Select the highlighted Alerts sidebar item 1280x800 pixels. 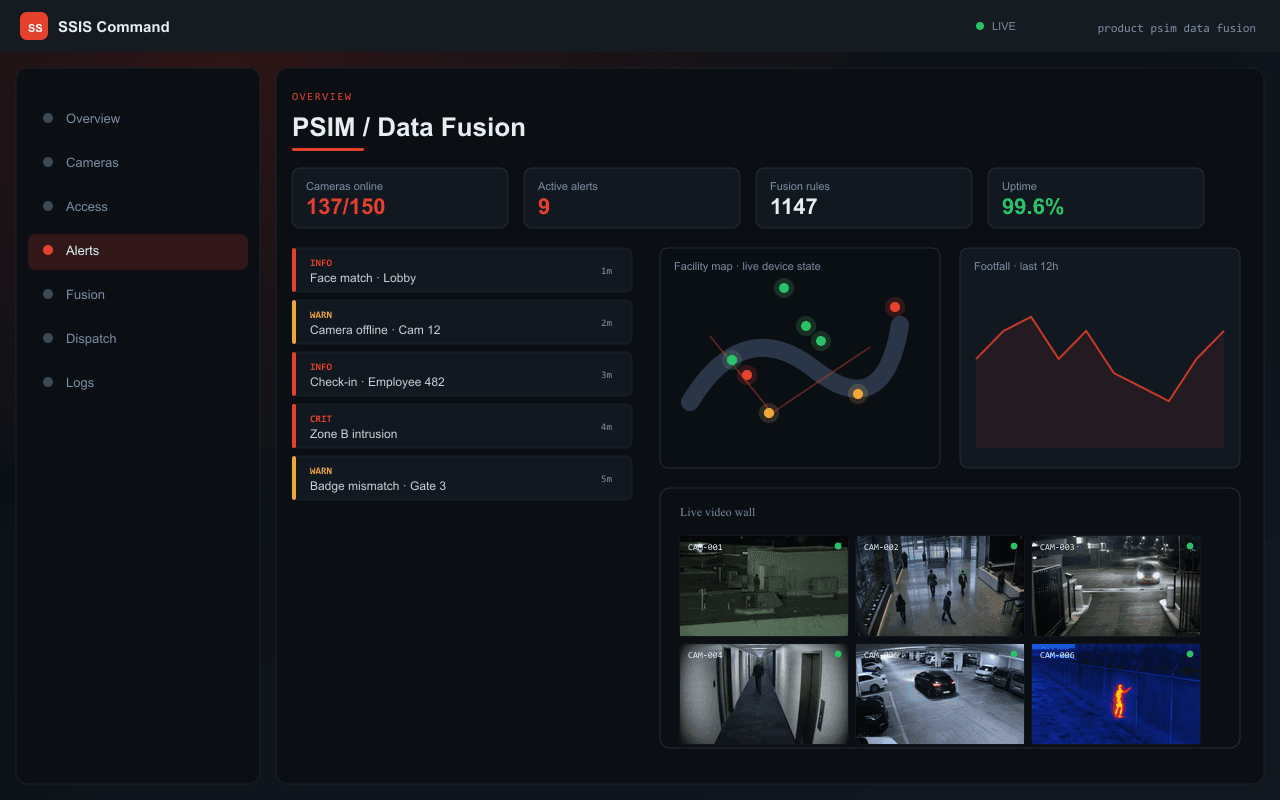[x=138, y=251]
